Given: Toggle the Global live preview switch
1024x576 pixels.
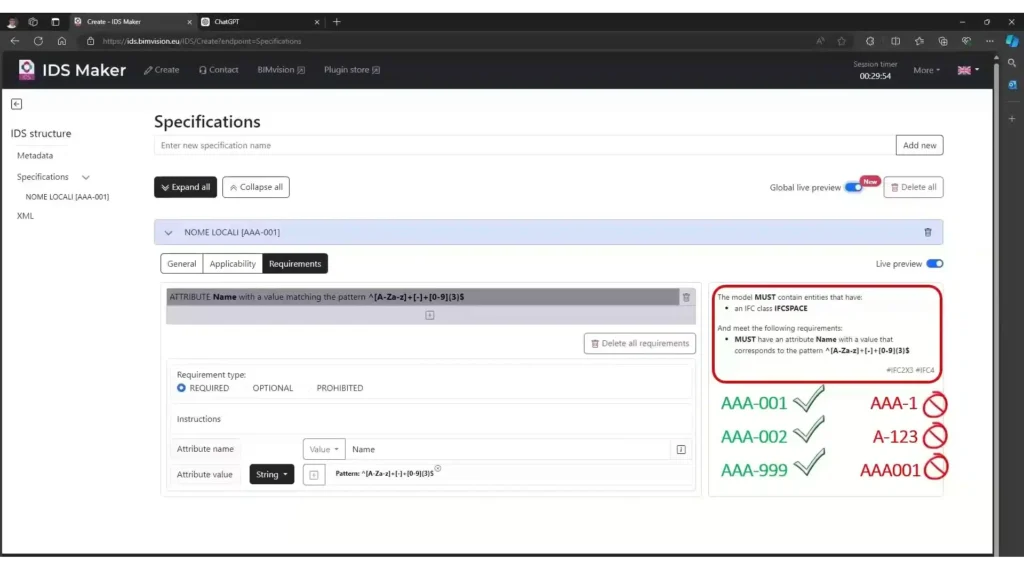Looking at the screenshot, I should pyautogui.click(x=853, y=187).
